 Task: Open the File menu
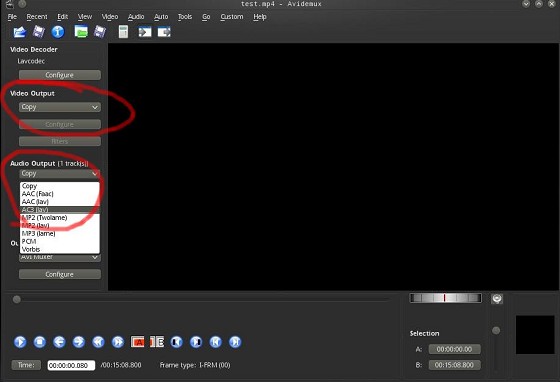(12, 17)
